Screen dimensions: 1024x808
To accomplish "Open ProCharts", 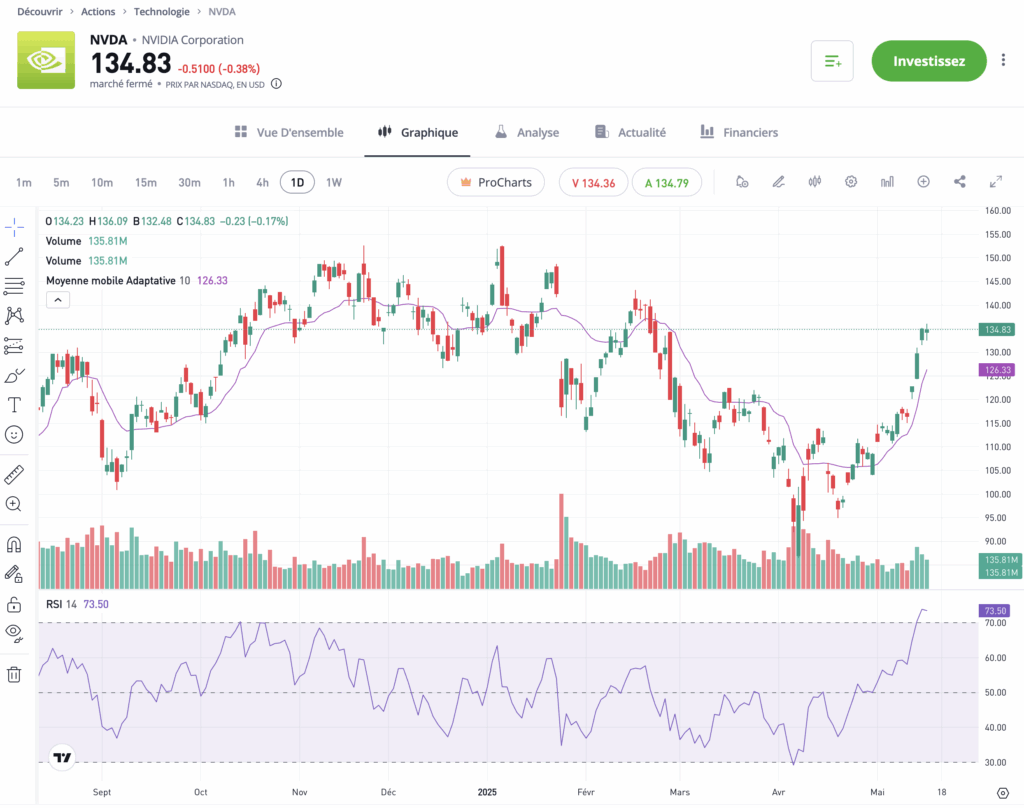I will [496, 182].
